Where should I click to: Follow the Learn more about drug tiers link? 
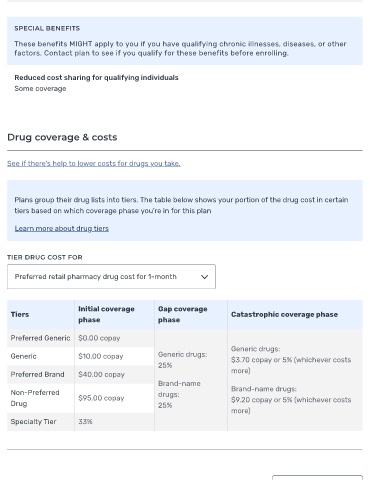[x=62, y=228]
